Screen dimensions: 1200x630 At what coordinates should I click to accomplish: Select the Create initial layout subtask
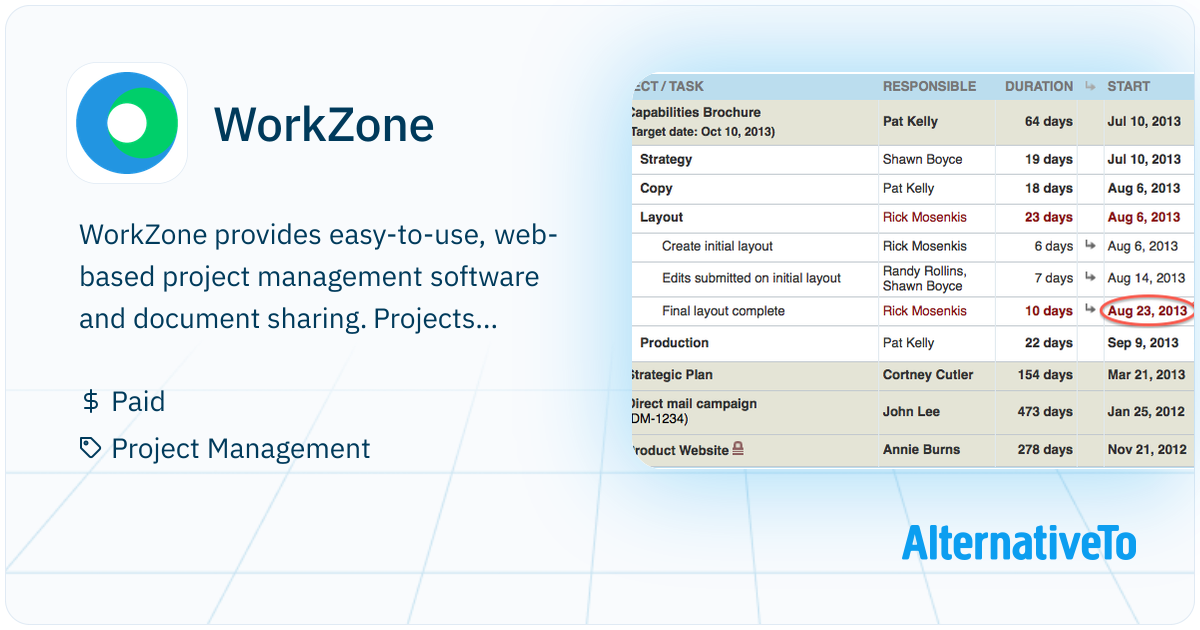pos(717,246)
